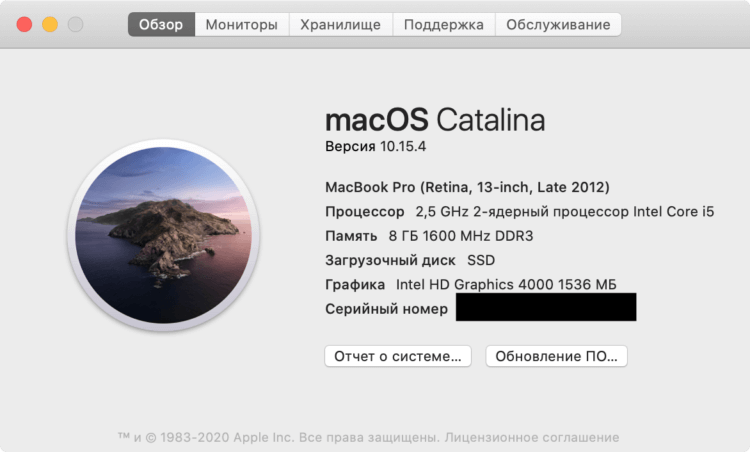Click the macOS Catalina island logo
Viewport: 750px width, 452px height.
[x=164, y=235]
